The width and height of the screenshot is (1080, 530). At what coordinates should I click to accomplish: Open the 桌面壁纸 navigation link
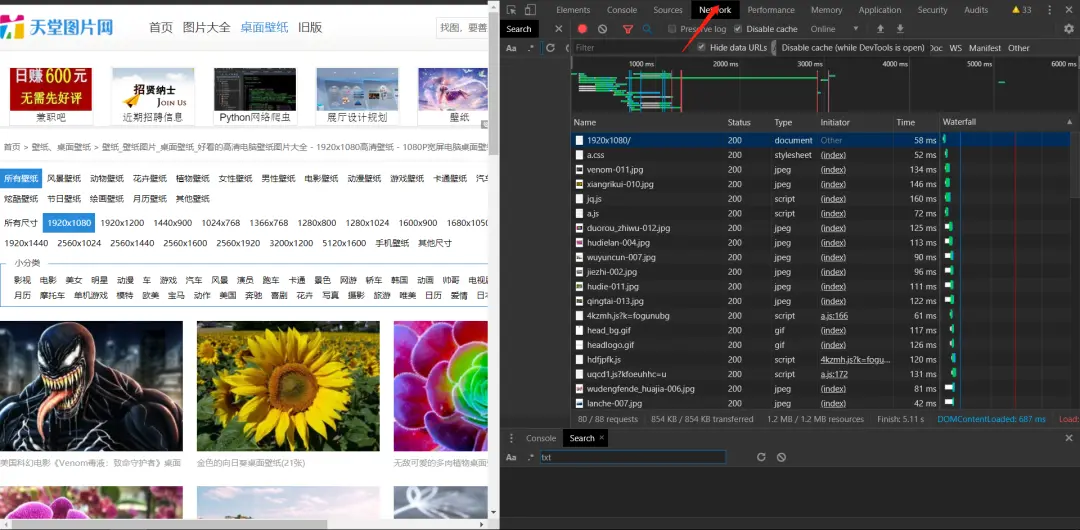(264, 27)
